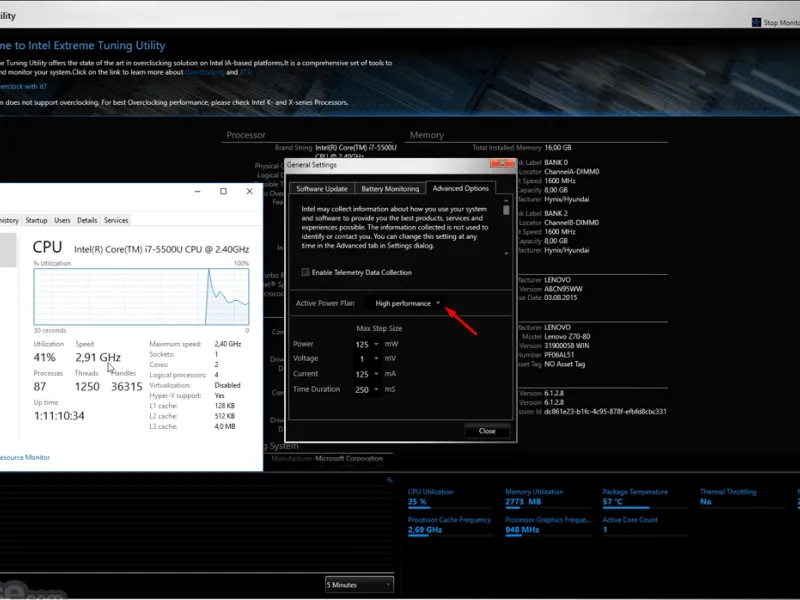Click the red X on General Settings dialog

coord(502,163)
